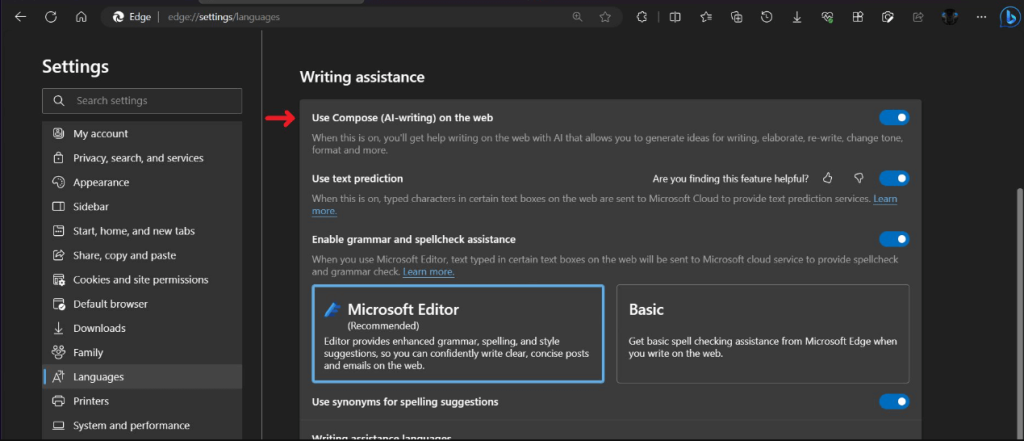Click the Search settings input field
Screen dimensions: 1024x441
142,101
